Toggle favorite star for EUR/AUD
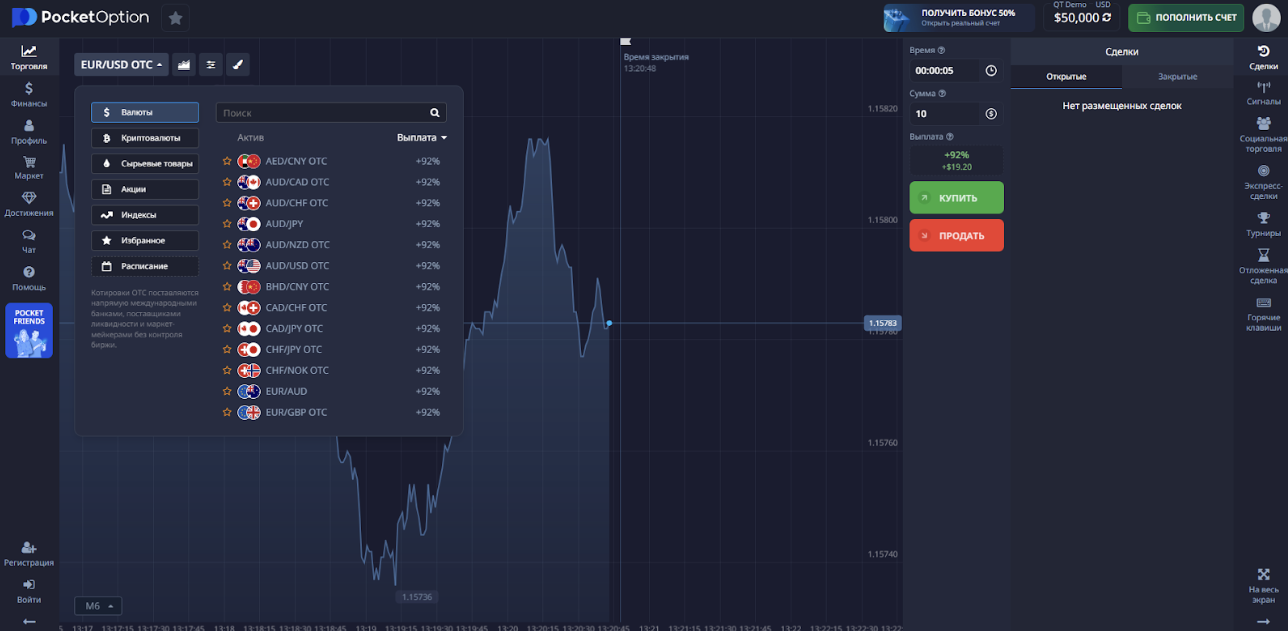 227,392
